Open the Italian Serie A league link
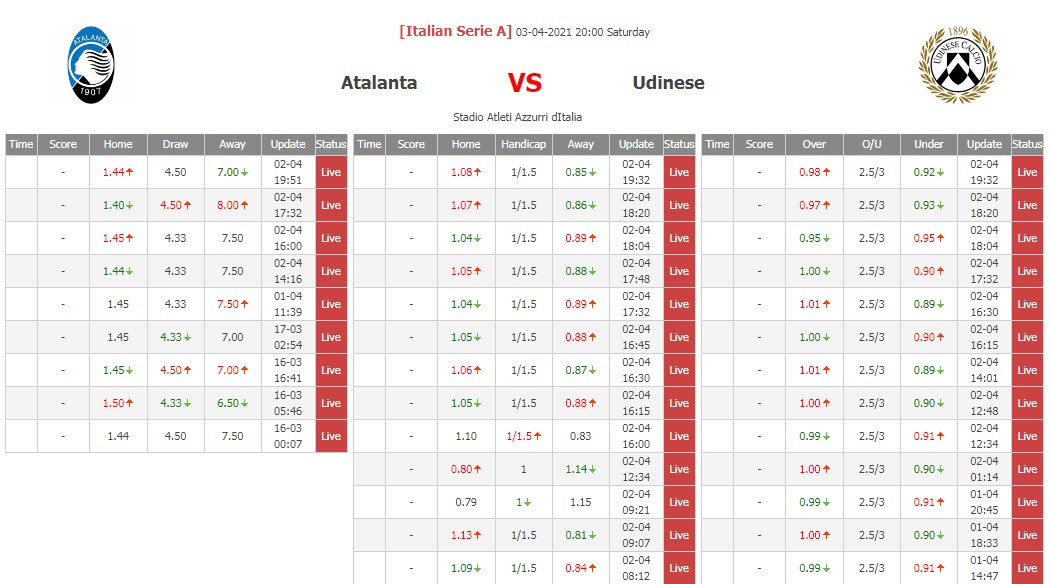 455,31
